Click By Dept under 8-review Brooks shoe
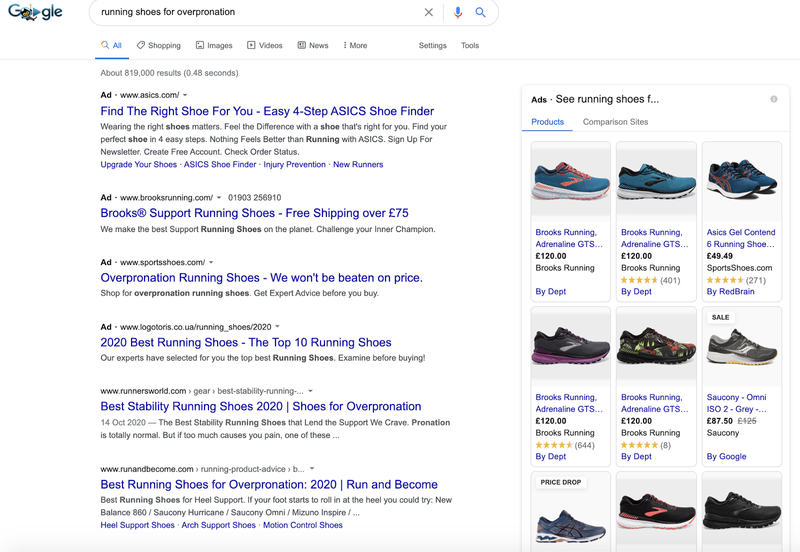Screen dimensions: 800x552 tap(636, 456)
